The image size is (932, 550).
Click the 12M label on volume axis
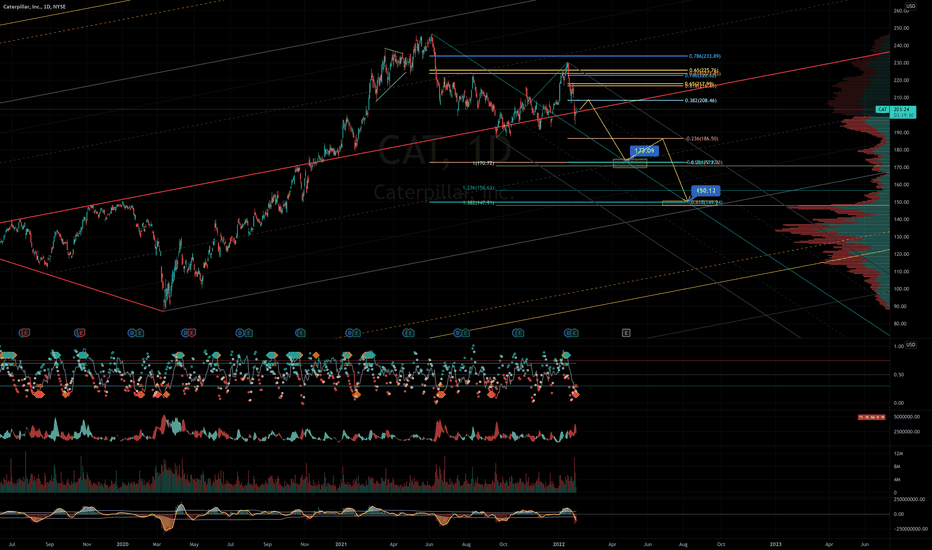(898, 454)
